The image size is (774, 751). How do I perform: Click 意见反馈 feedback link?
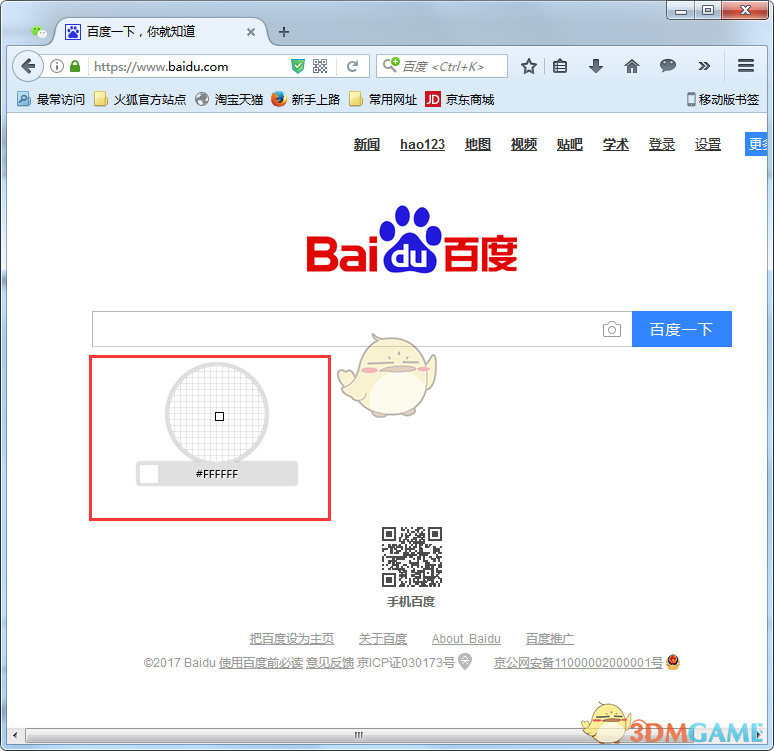pyautogui.click(x=330, y=663)
